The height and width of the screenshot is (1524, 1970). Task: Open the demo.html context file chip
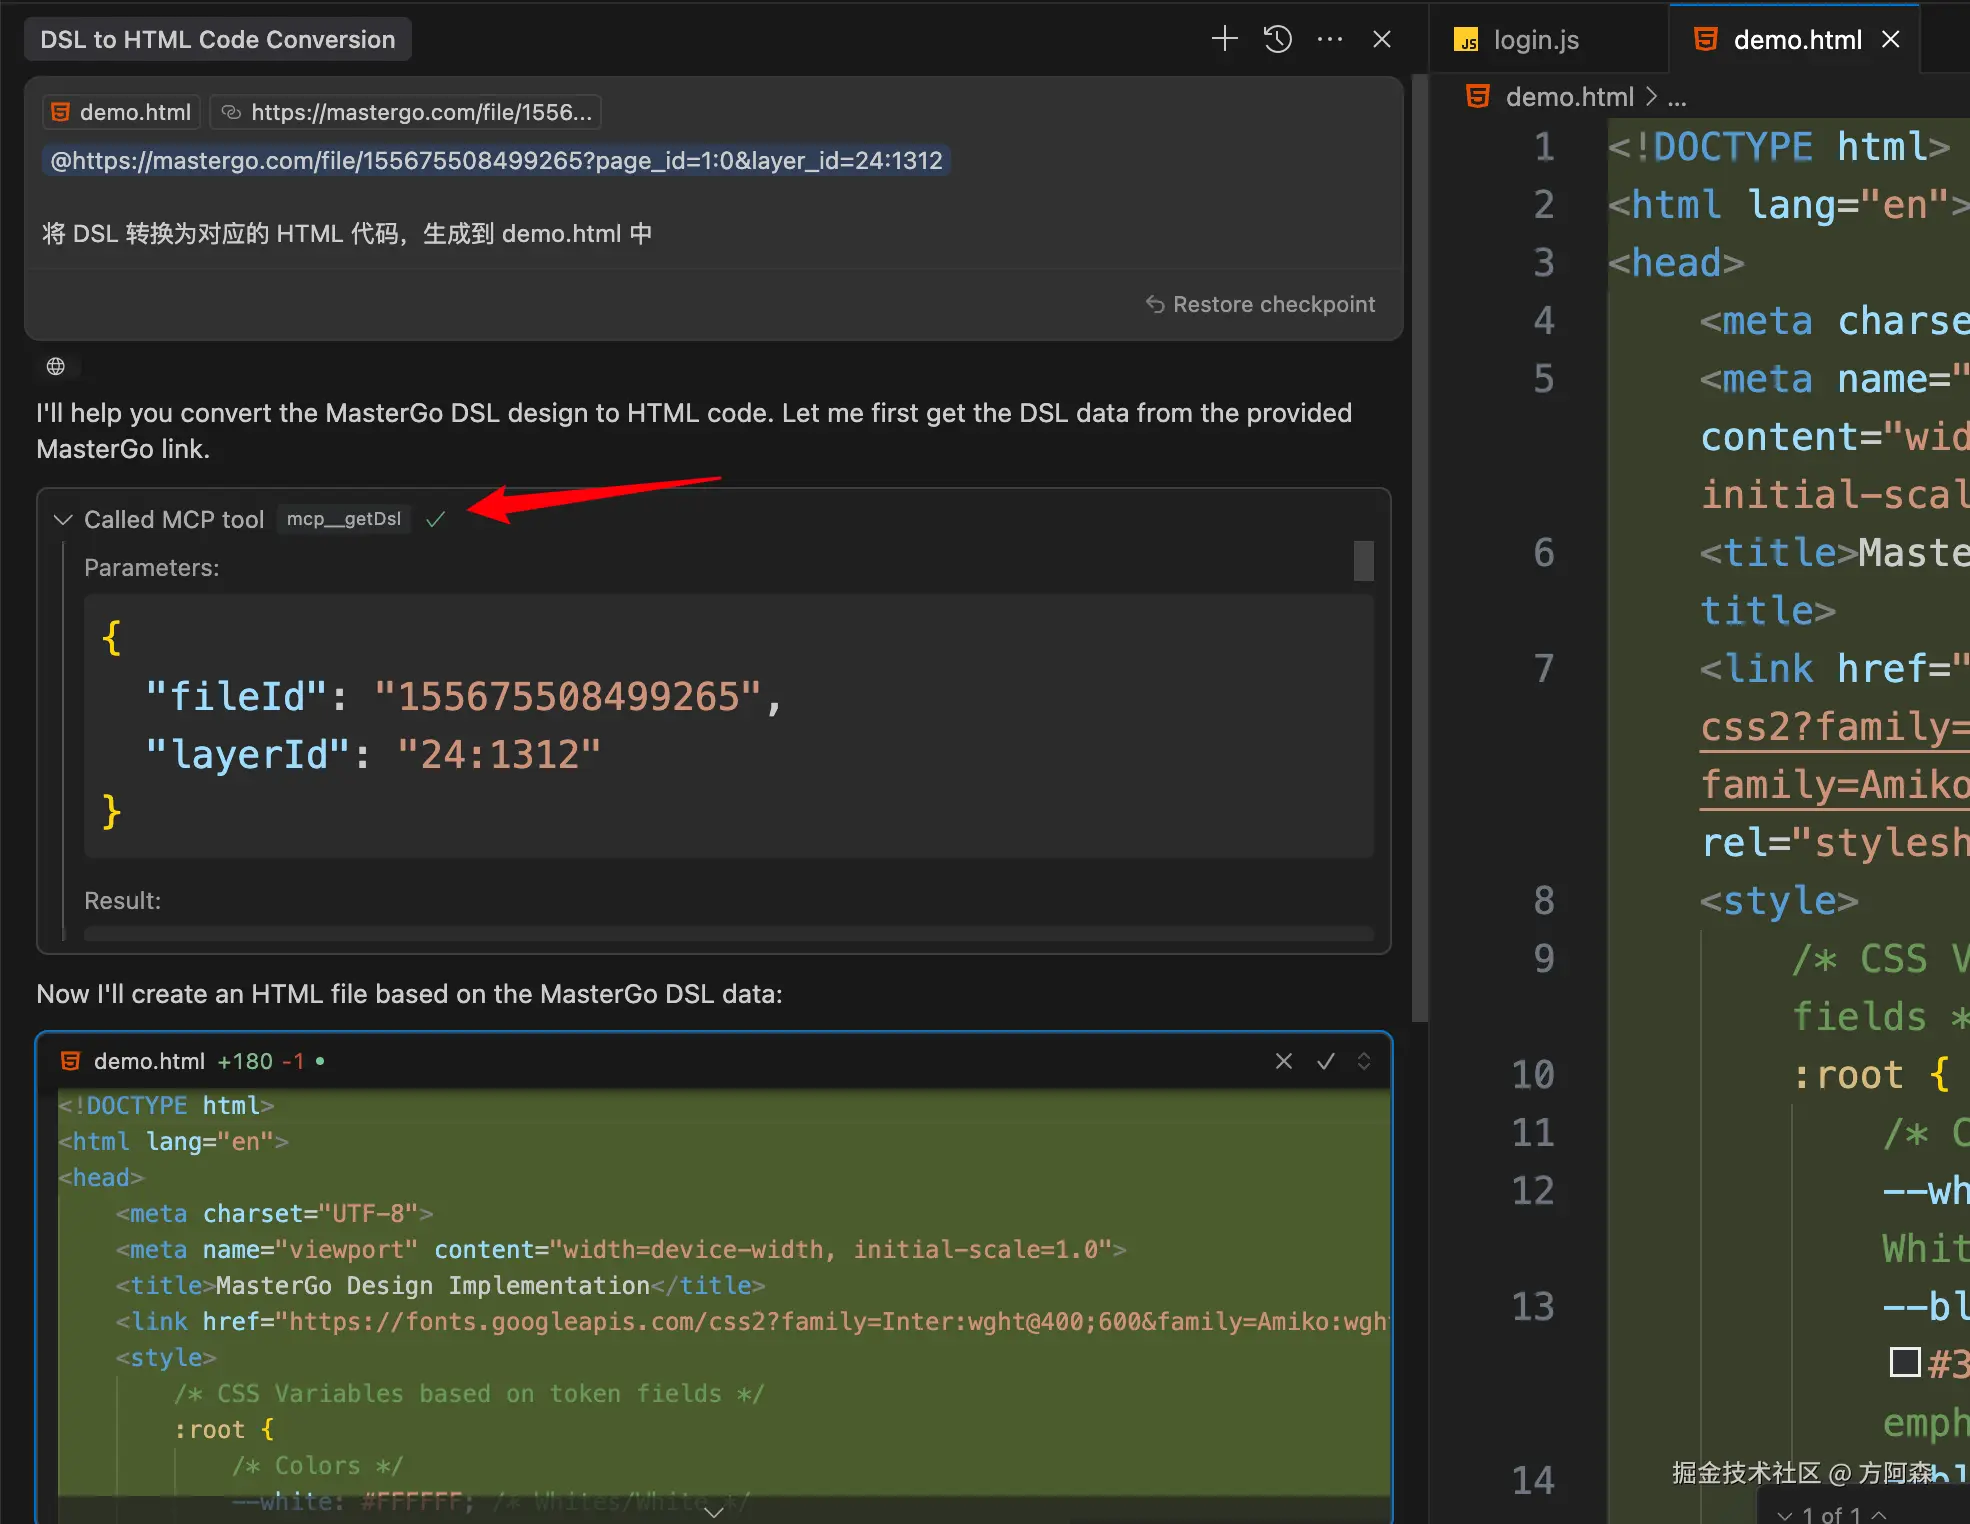coord(122,112)
